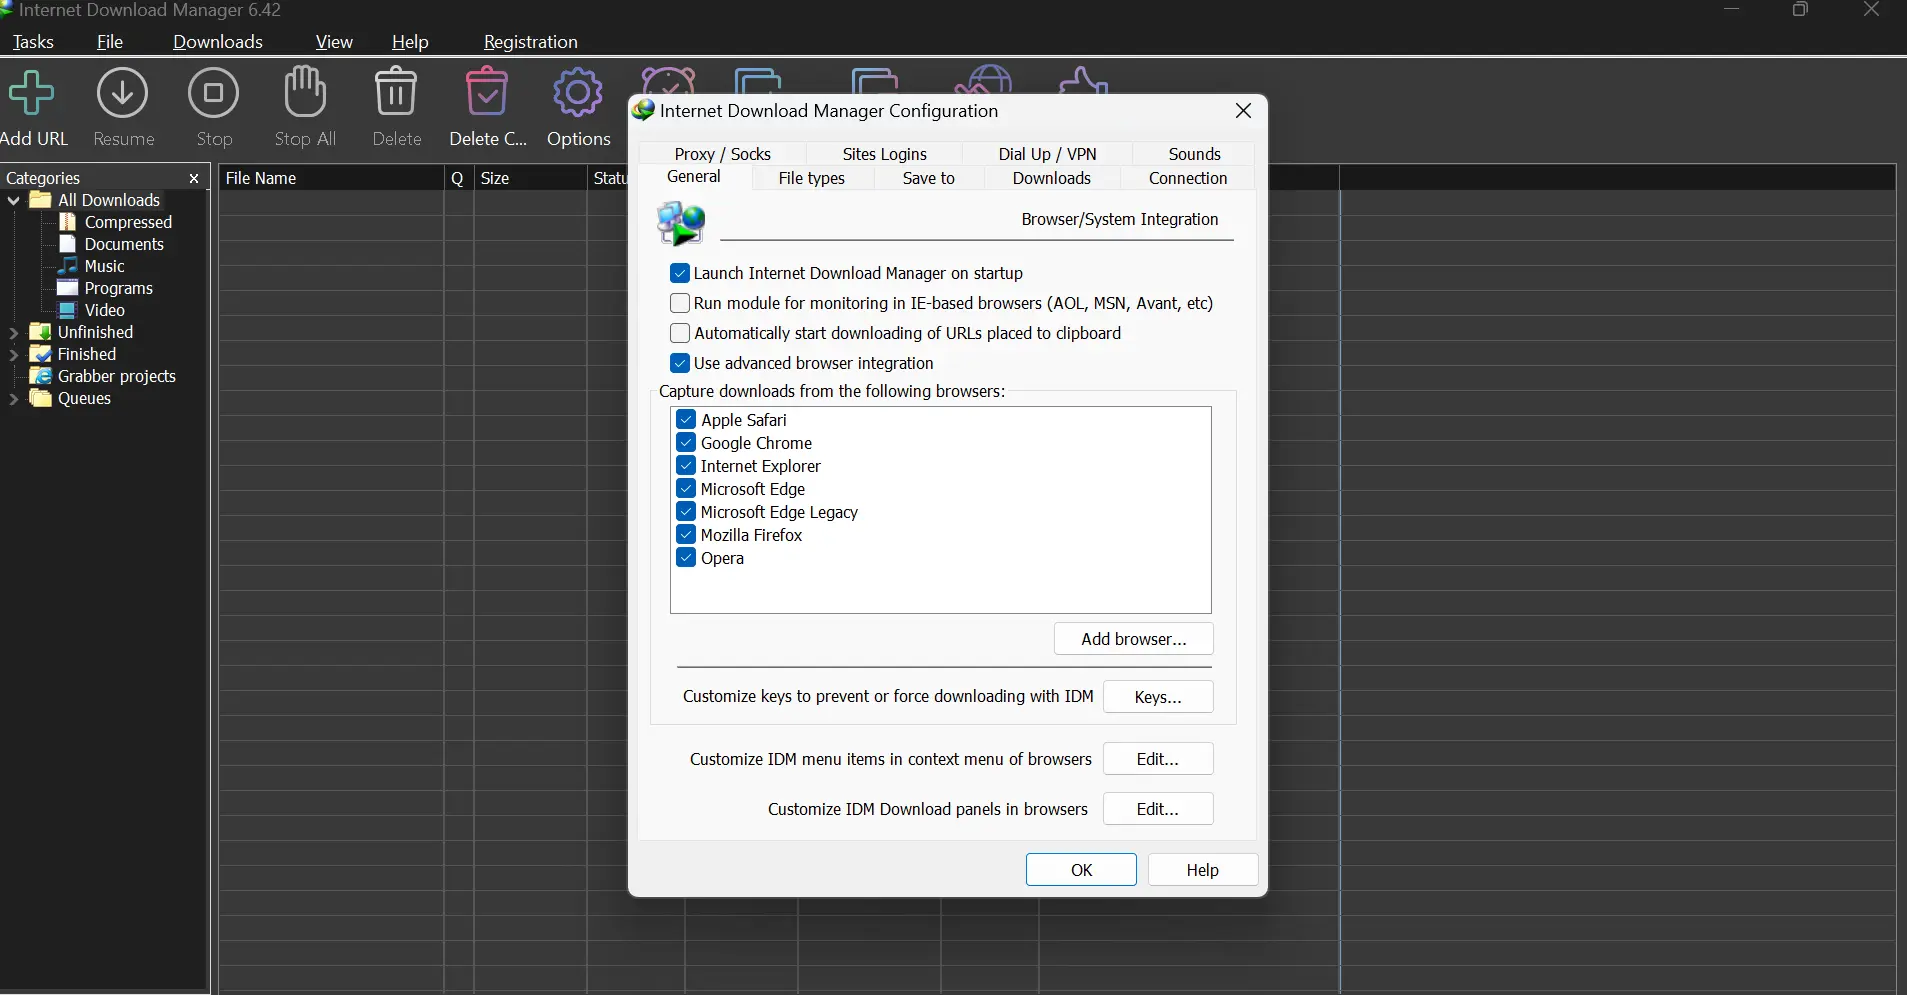
Task: Close the Configuration dialog
Action: (x=1243, y=111)
